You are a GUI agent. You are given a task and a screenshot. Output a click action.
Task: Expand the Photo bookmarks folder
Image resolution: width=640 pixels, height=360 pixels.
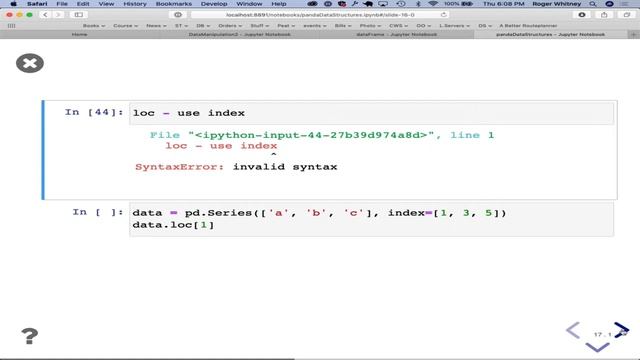[x=370, y=26]
